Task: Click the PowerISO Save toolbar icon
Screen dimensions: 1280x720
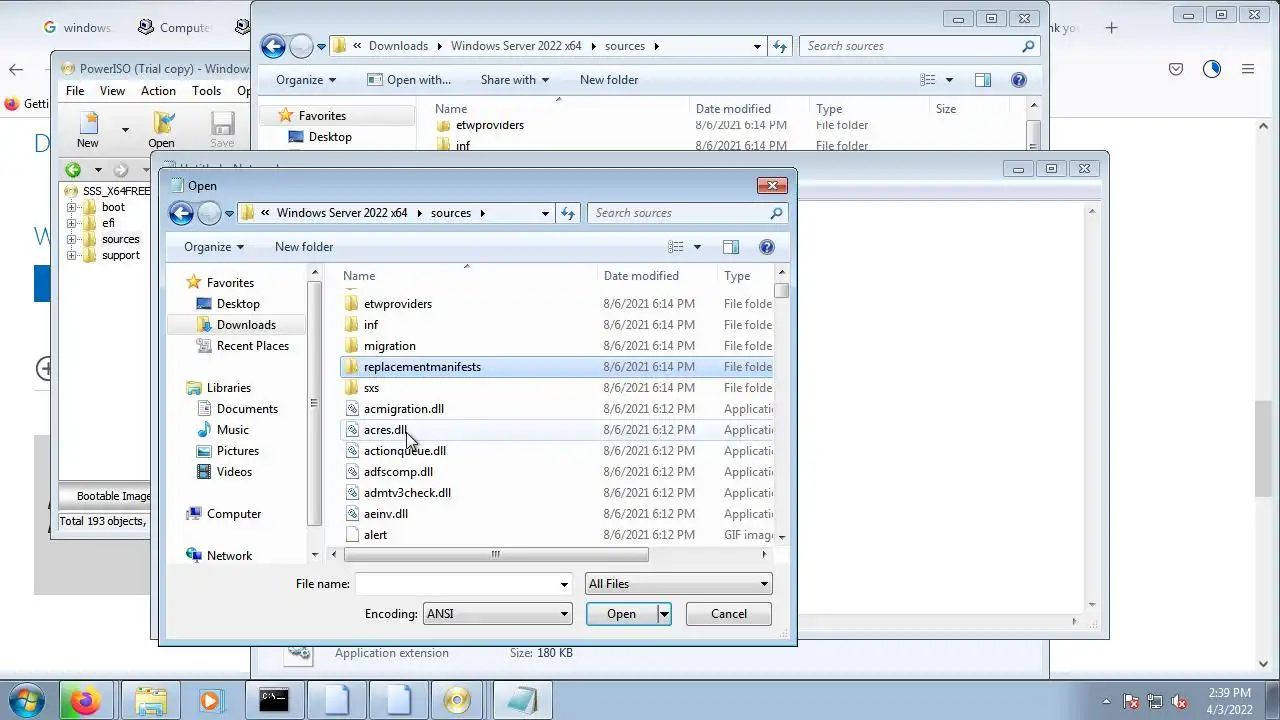Action: (222, 129)
